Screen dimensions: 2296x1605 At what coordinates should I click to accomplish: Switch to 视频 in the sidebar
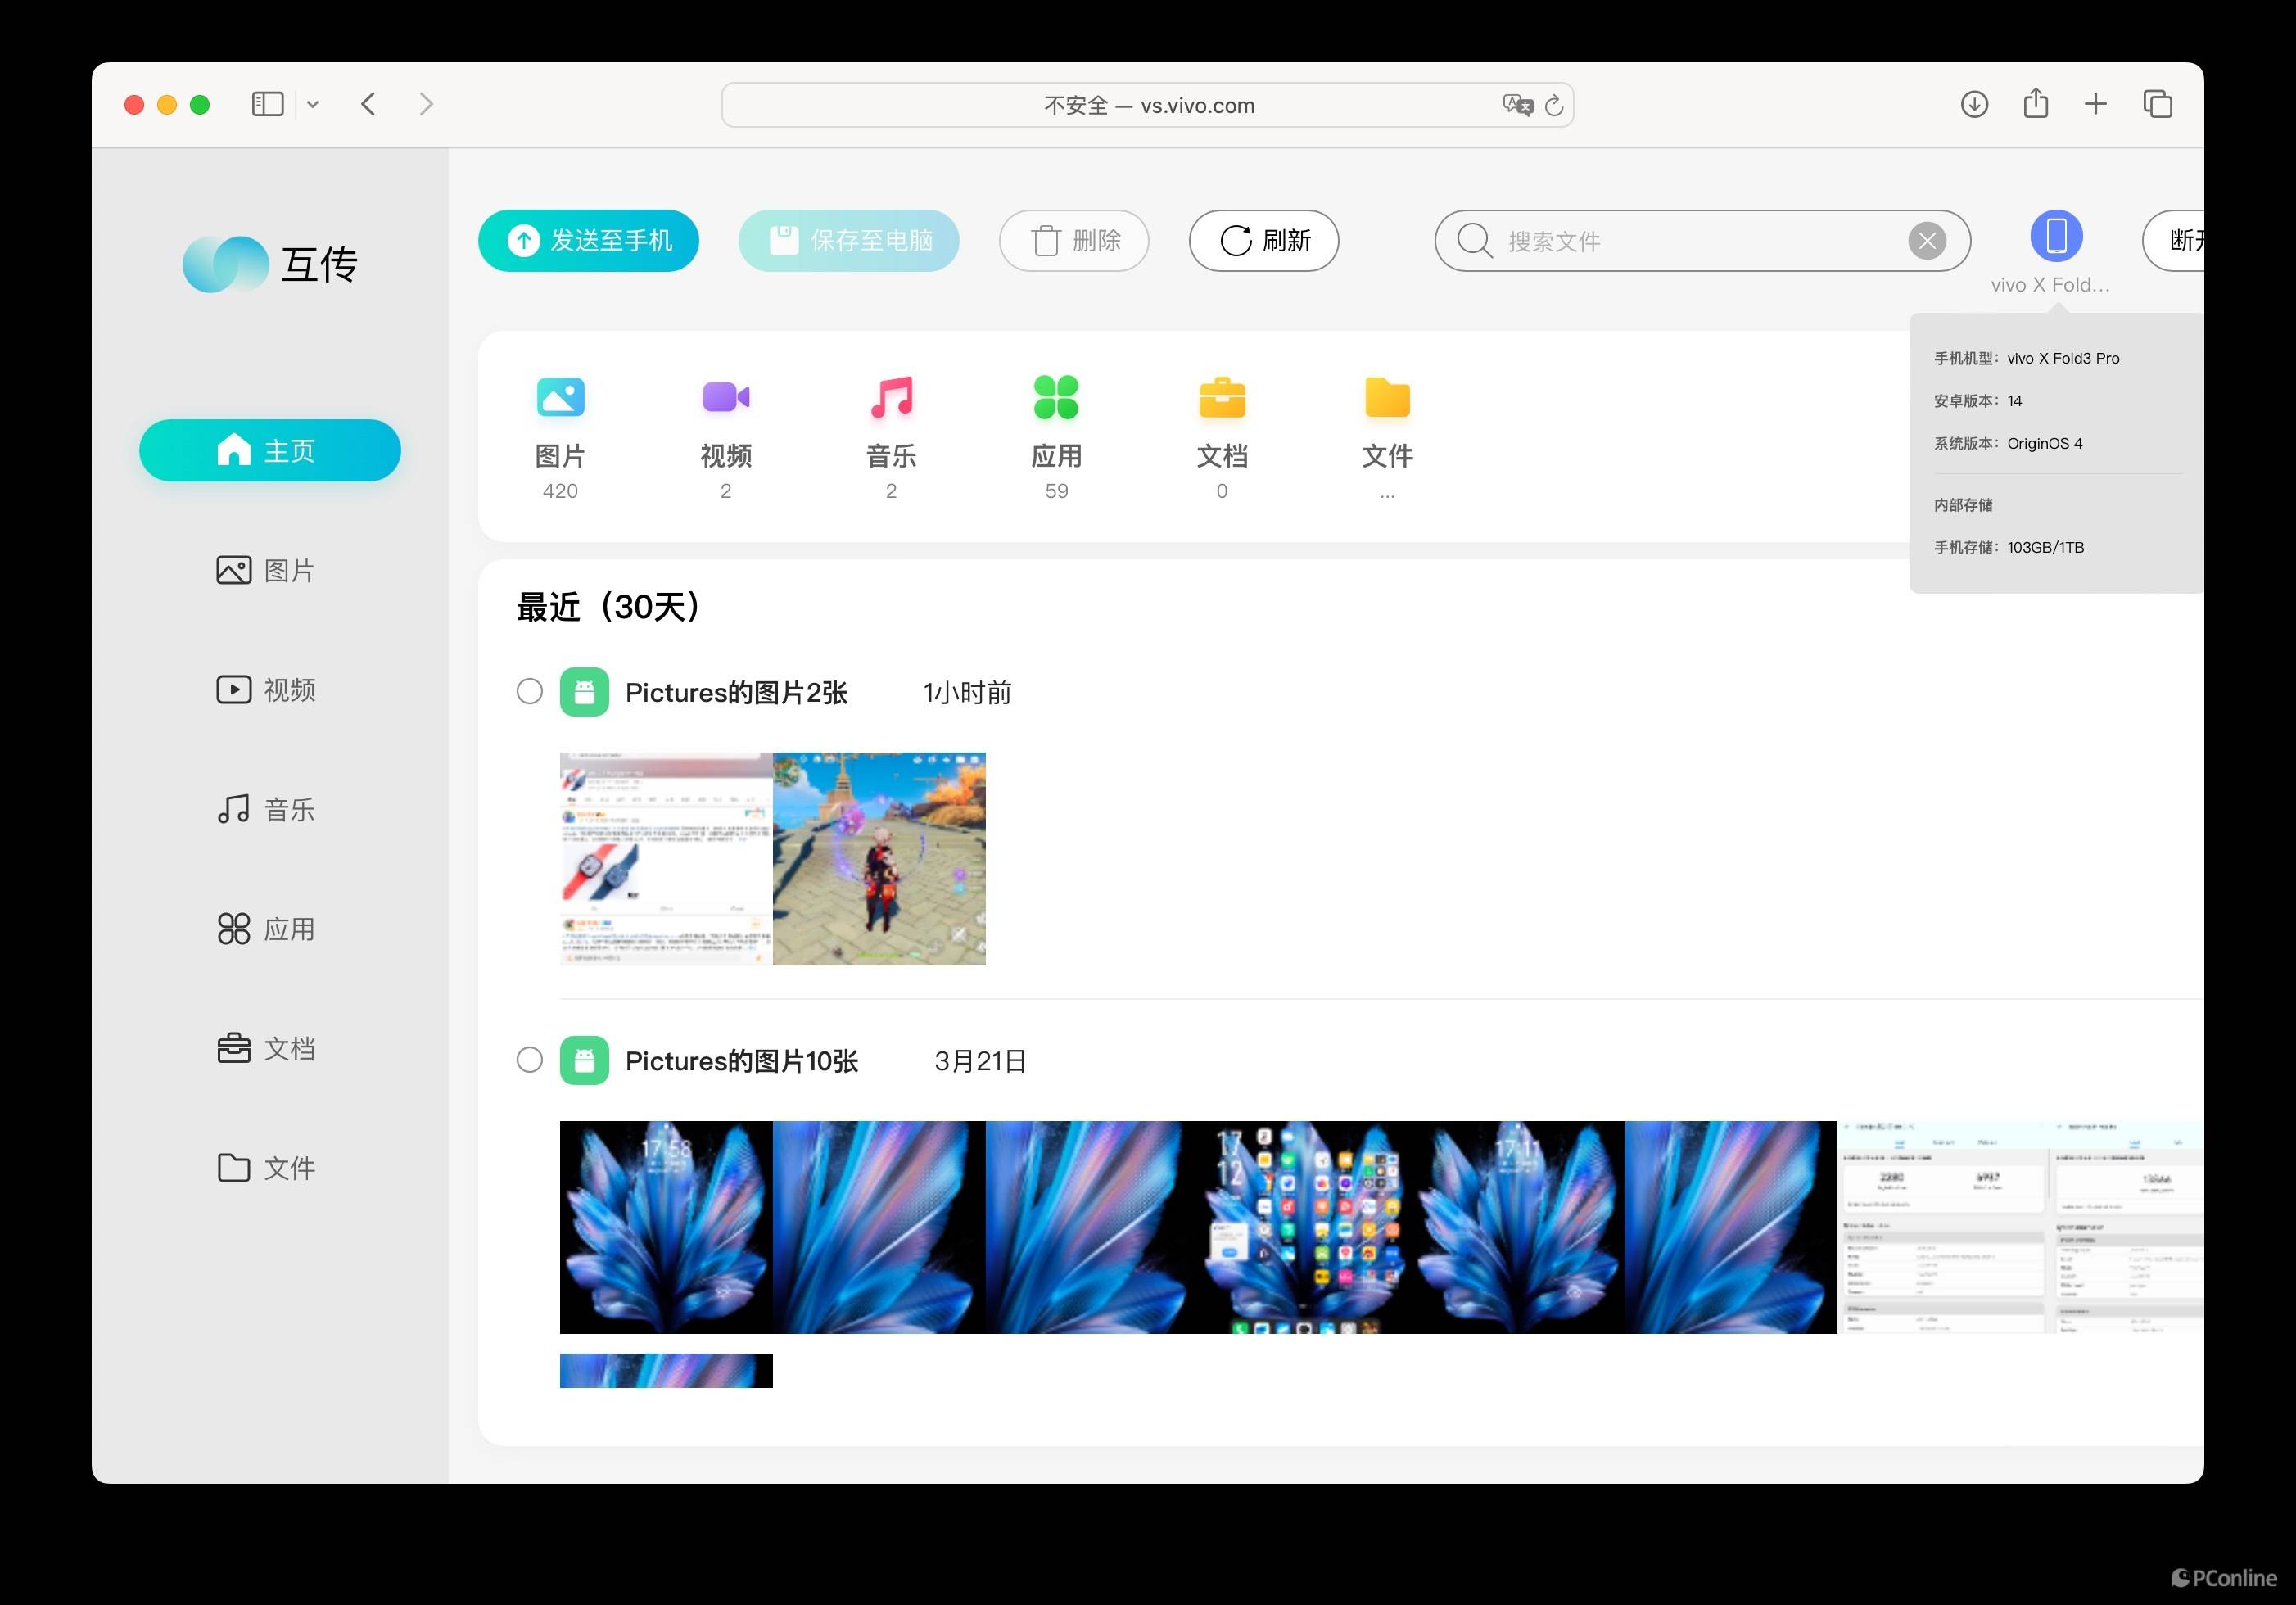268,690
